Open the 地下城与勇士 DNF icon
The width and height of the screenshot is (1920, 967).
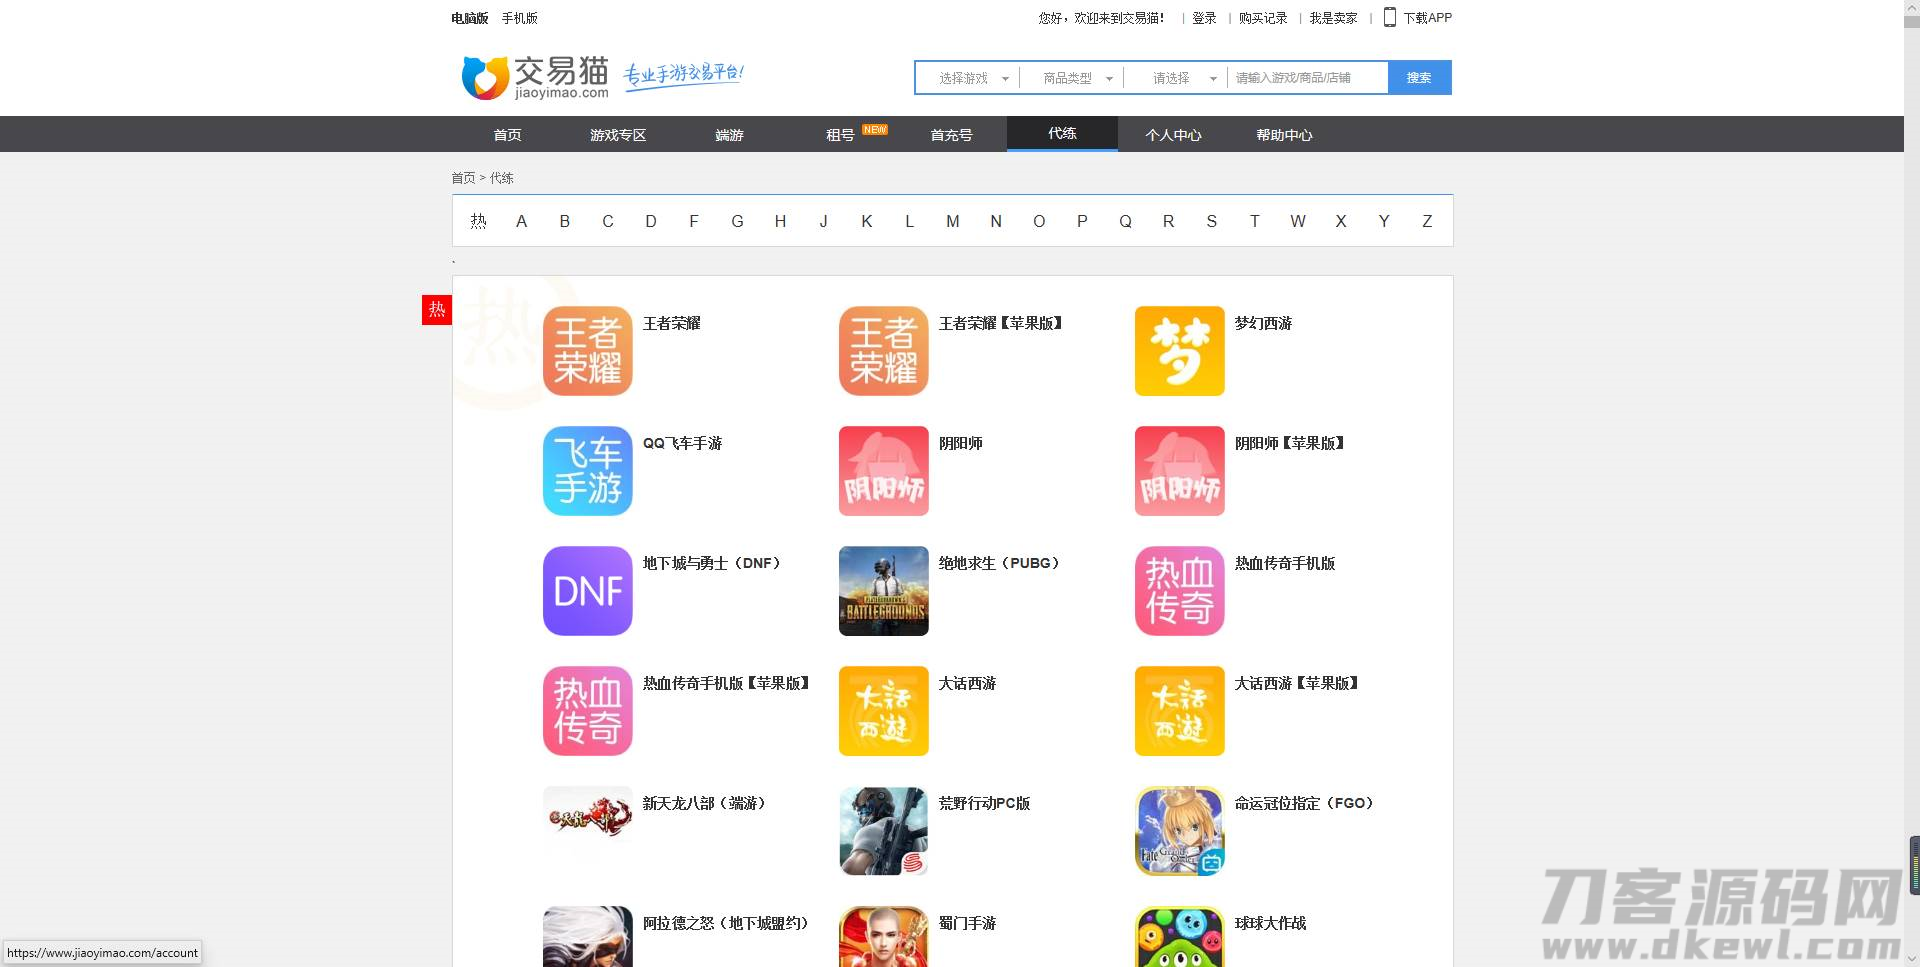point(588,591)
